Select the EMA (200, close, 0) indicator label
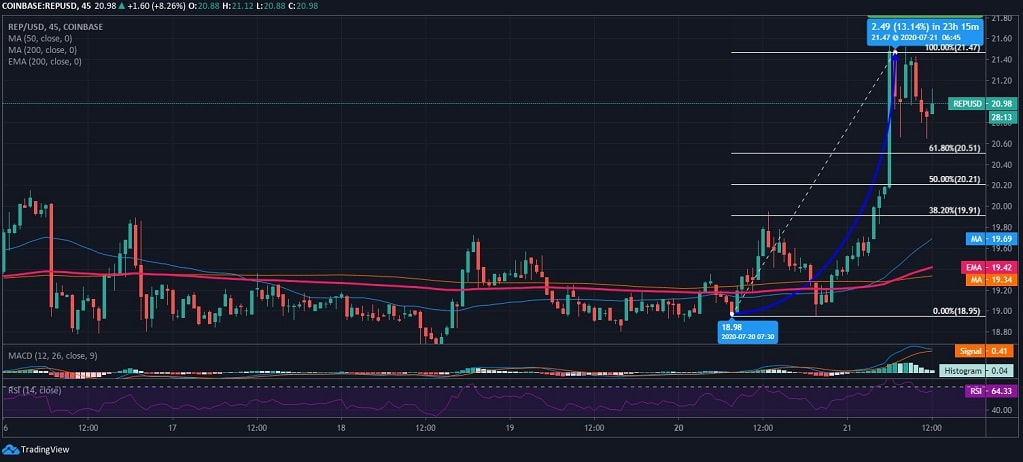Viewport: 1023px width, 462px height. [x=46, y=62]
